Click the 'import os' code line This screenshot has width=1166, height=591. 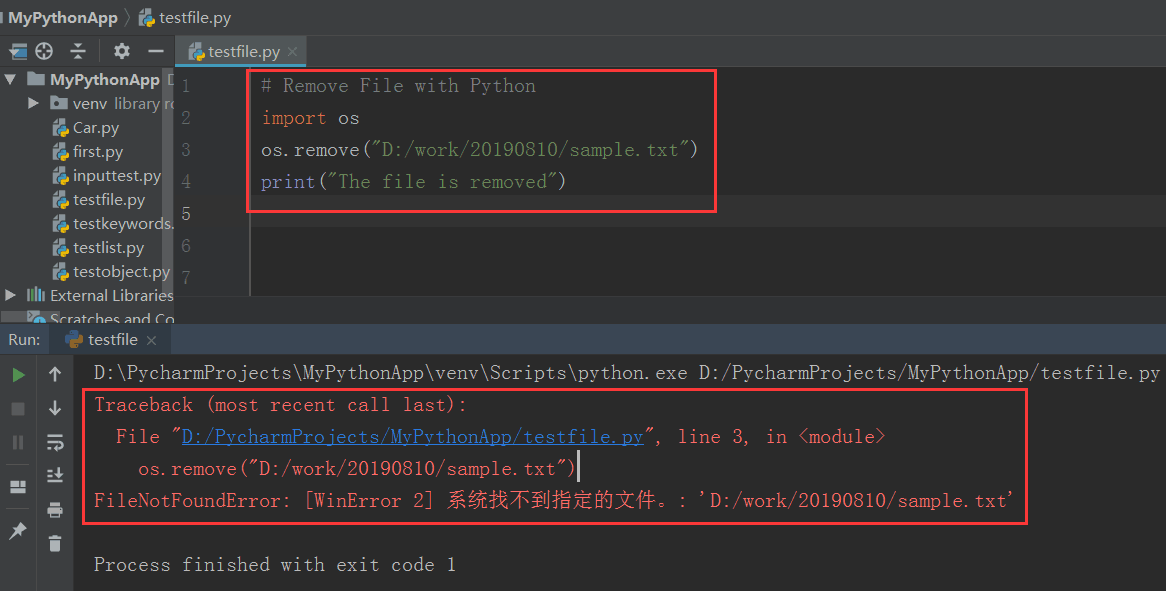310,118
